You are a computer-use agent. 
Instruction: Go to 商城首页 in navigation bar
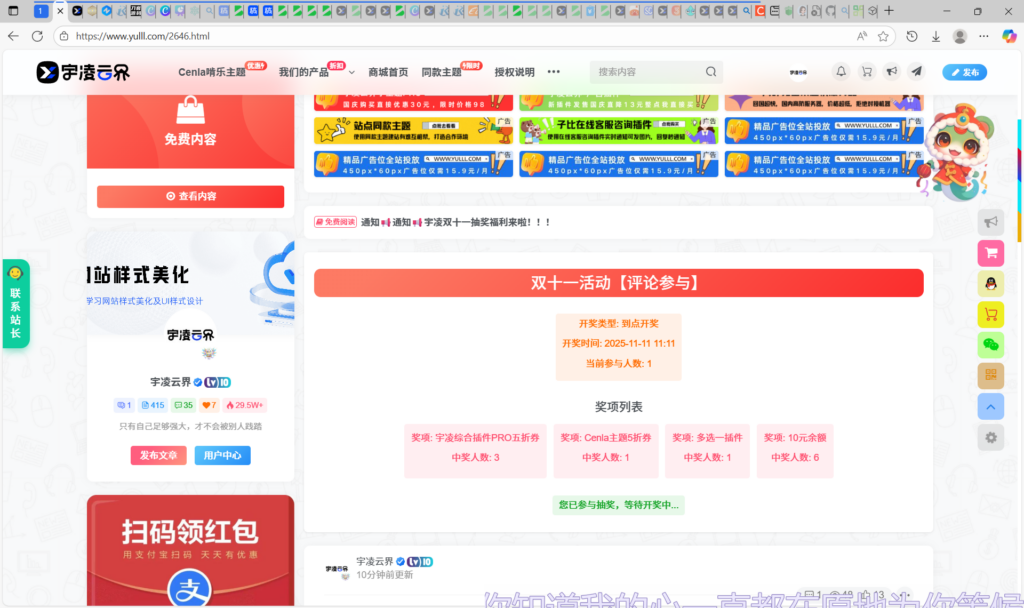388,72
